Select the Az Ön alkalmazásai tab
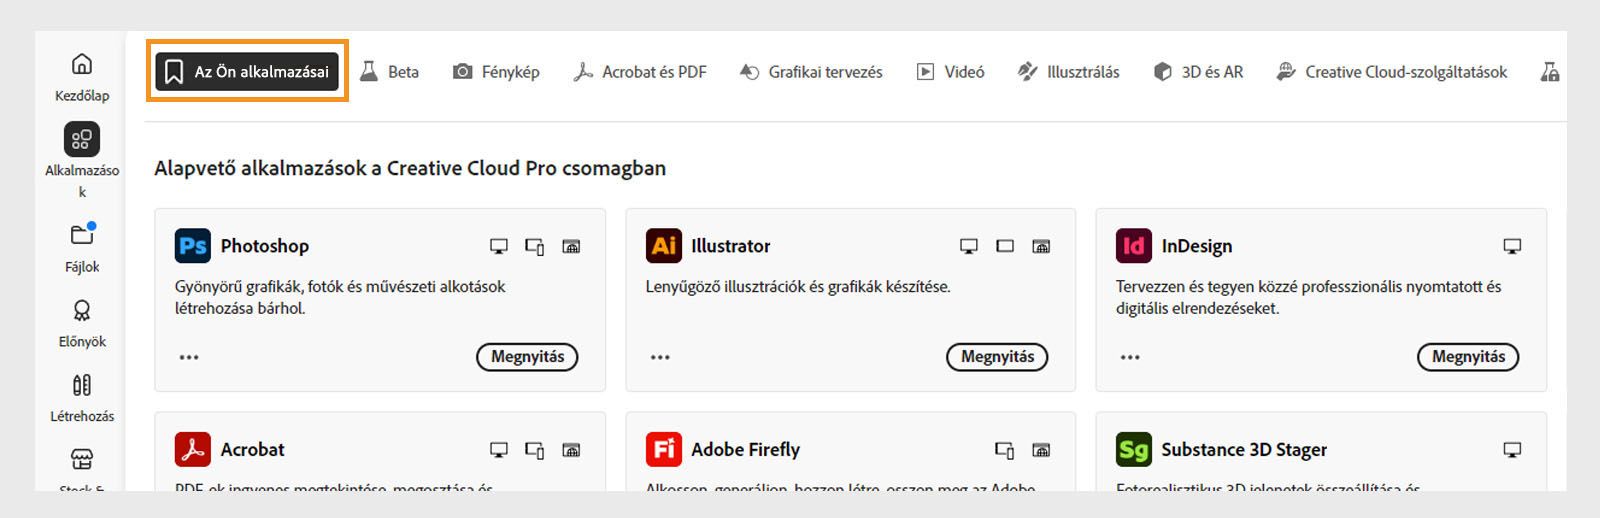The width and height of the screenshot is (1600, 518). (247, 72)
